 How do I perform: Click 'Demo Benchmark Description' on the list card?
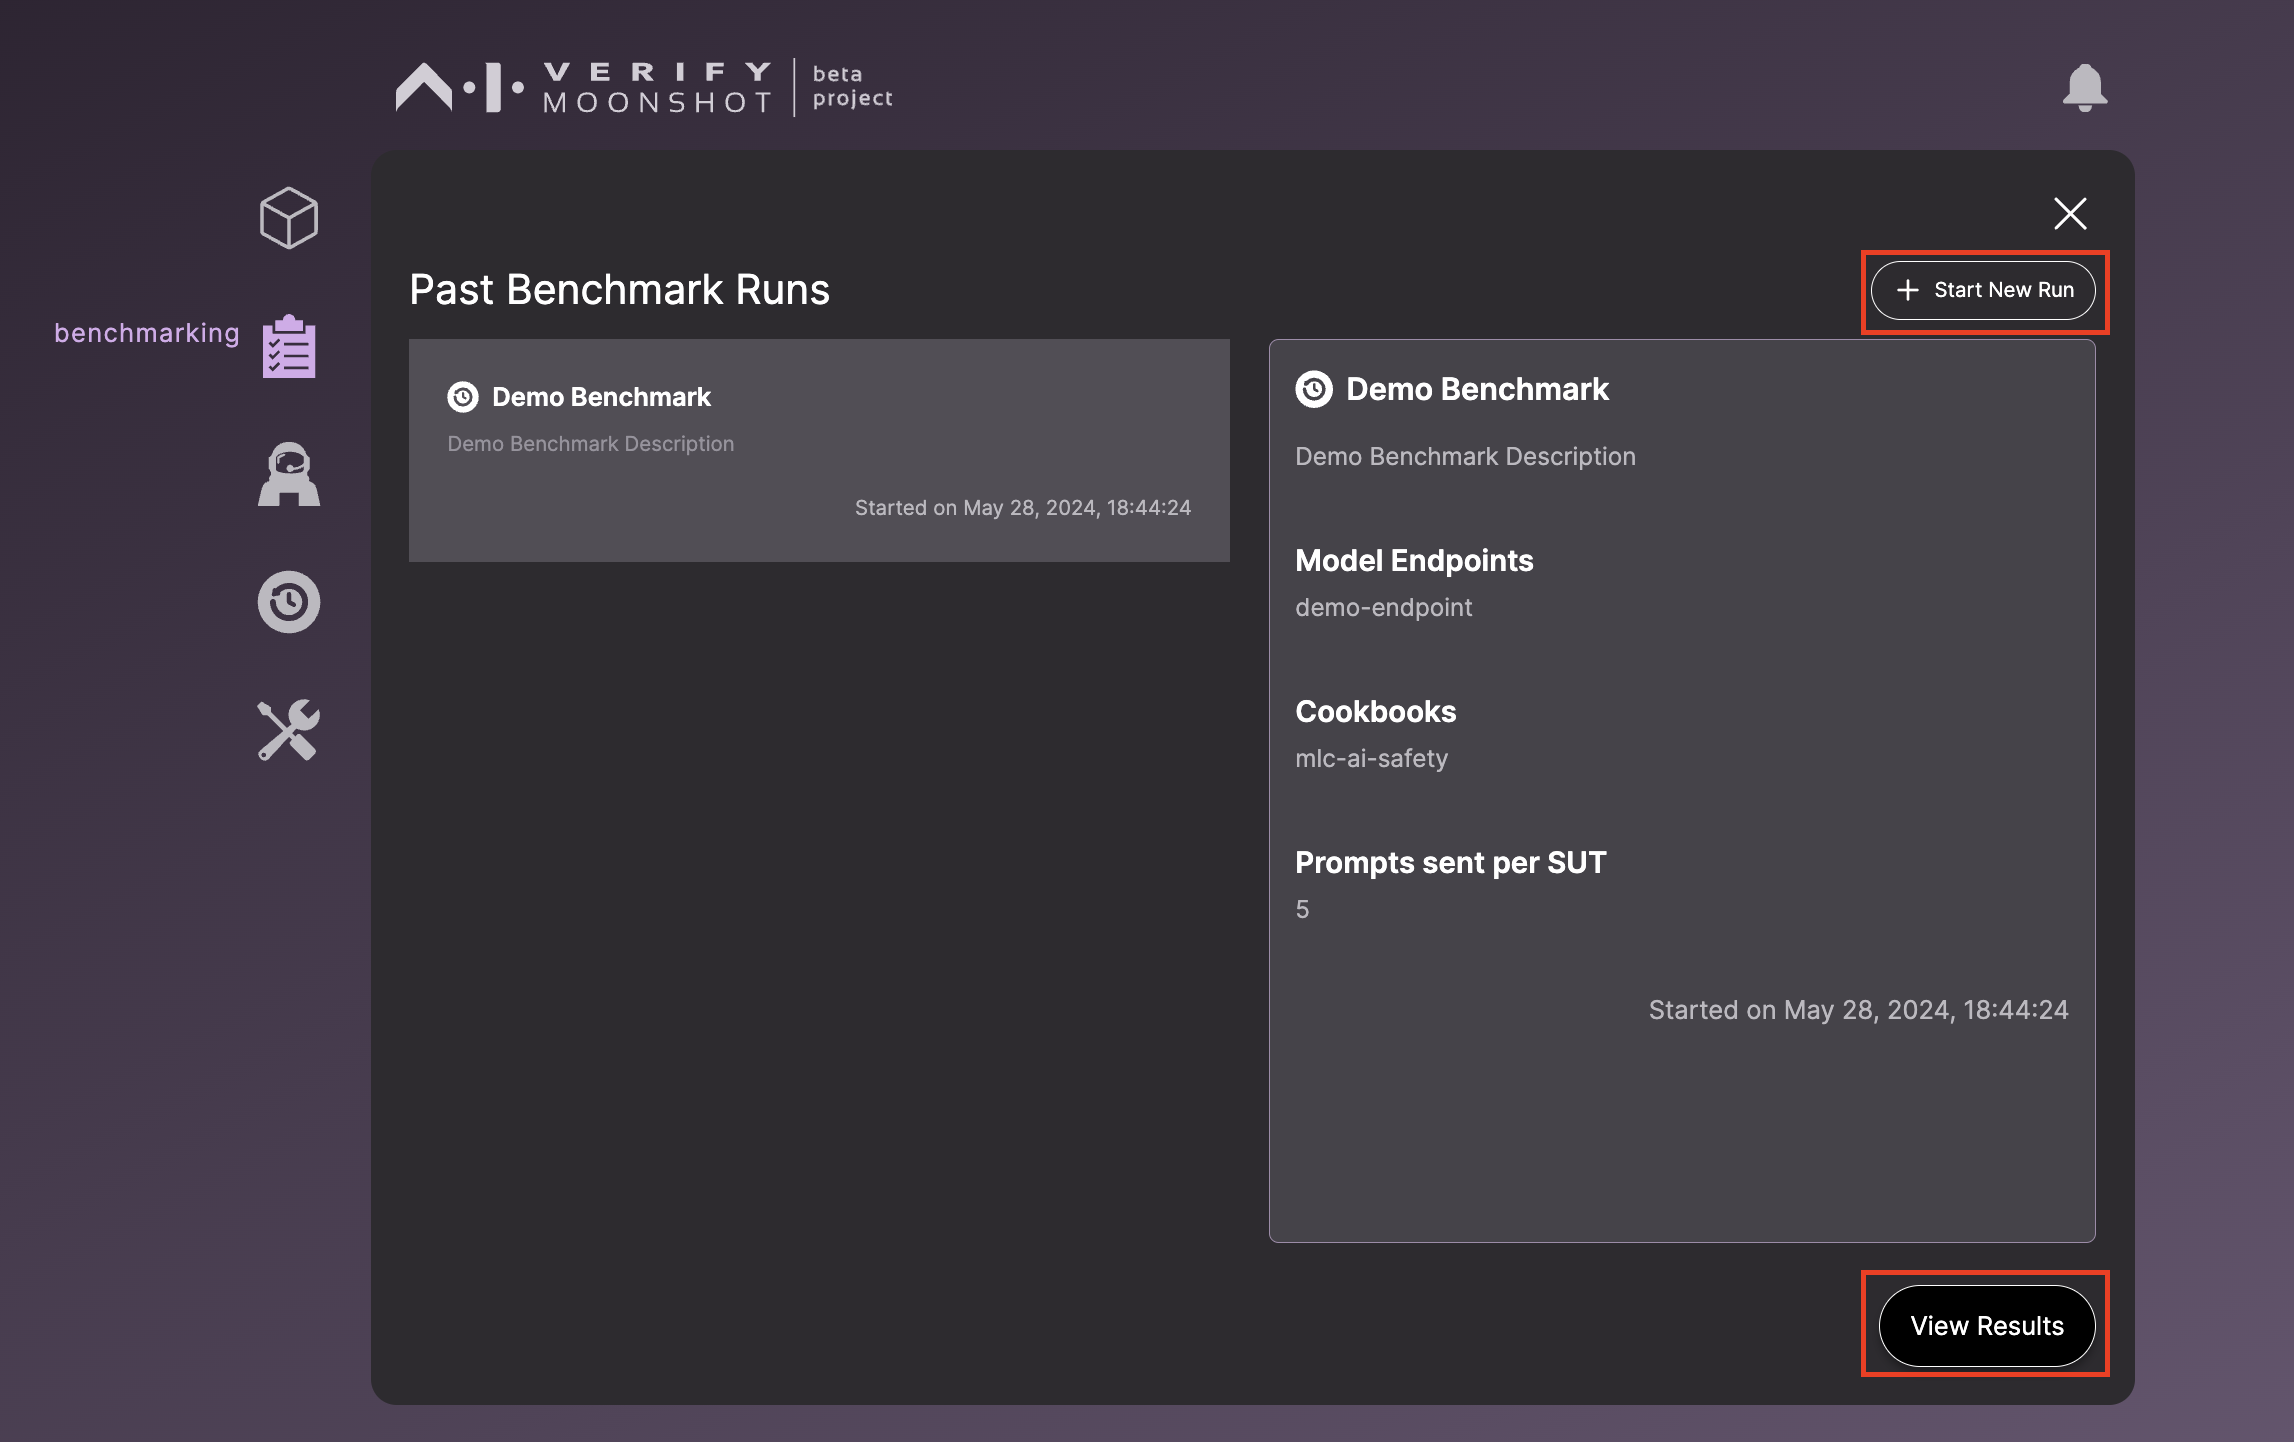point(590,444)
